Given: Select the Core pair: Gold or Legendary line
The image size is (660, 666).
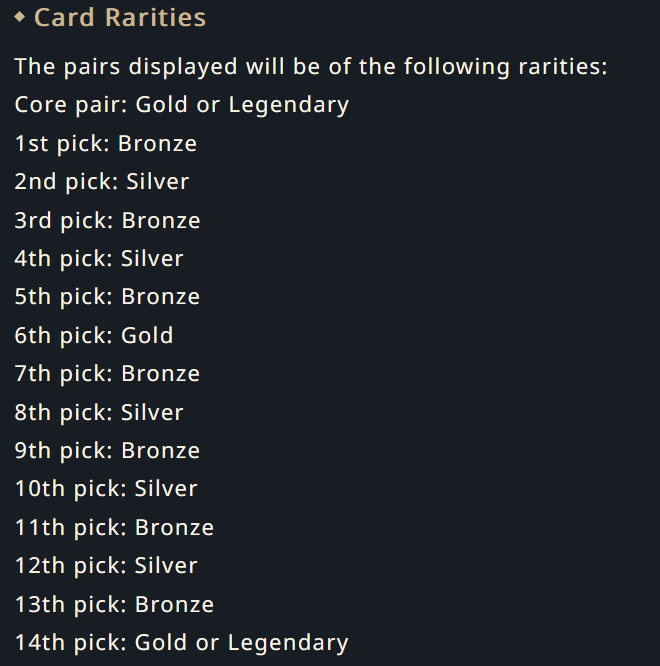Looking at the screenshot, I should coord(182,105).
